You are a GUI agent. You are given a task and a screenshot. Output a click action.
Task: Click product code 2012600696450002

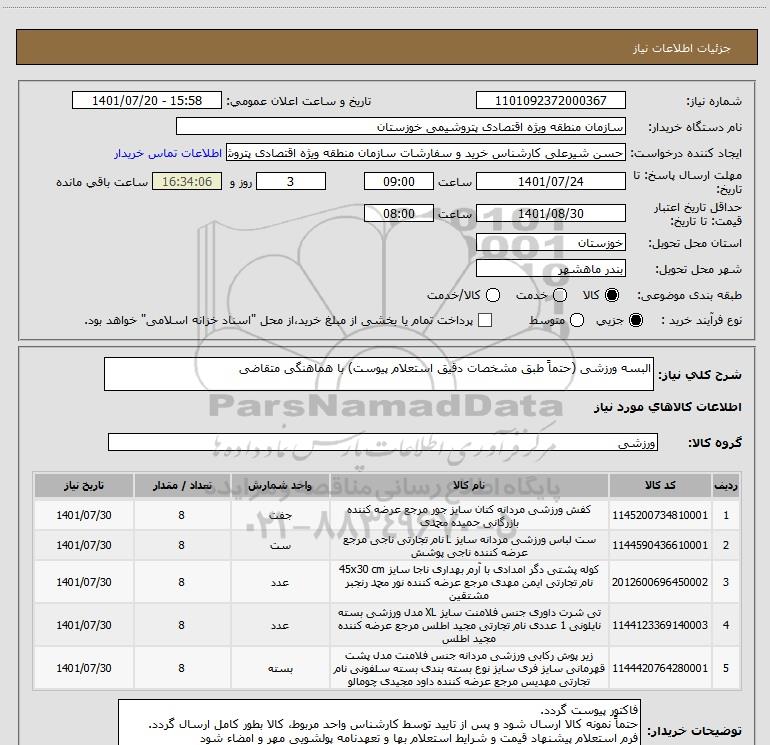click(660, 582)
